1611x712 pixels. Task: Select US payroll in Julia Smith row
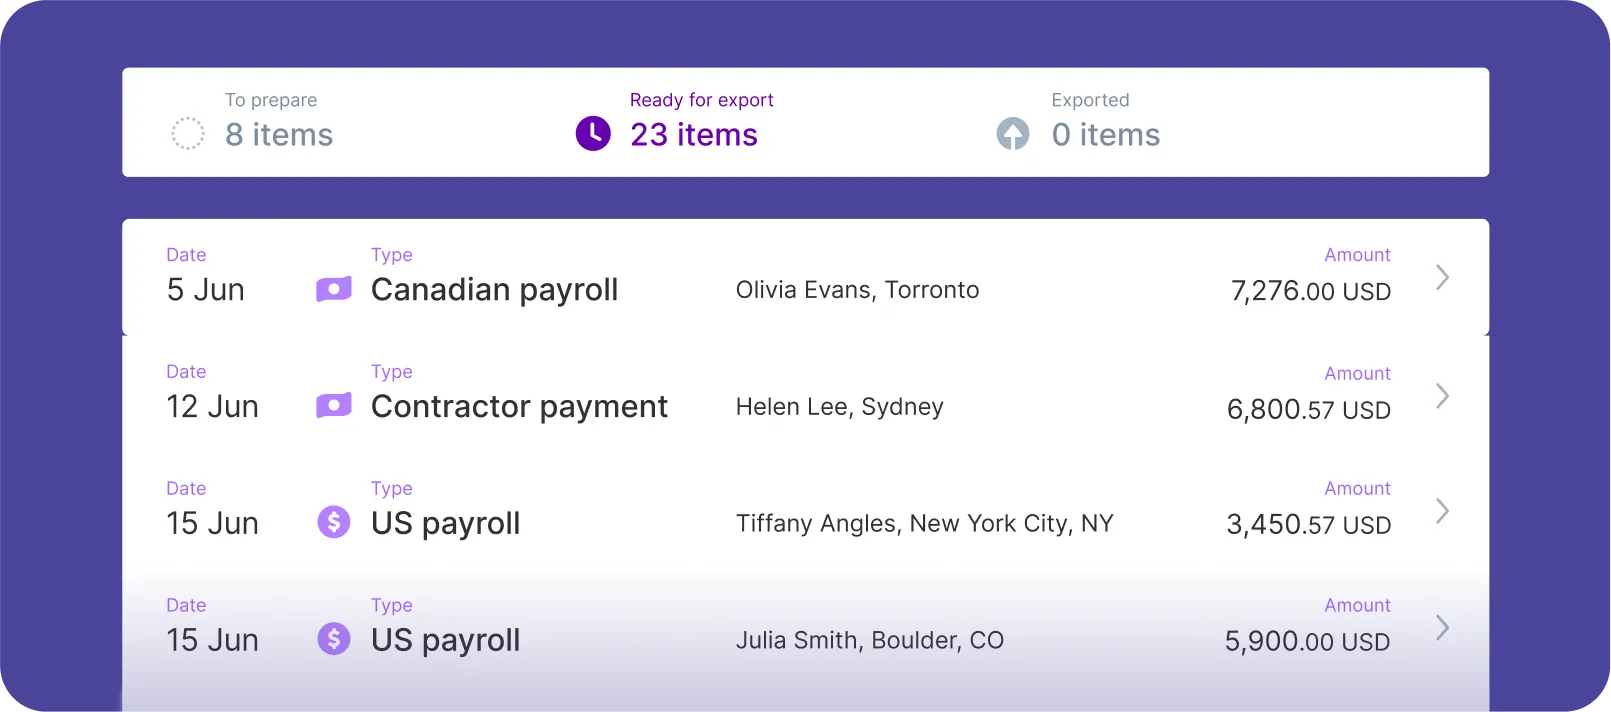pyautogui.click(x=445, y=641)
